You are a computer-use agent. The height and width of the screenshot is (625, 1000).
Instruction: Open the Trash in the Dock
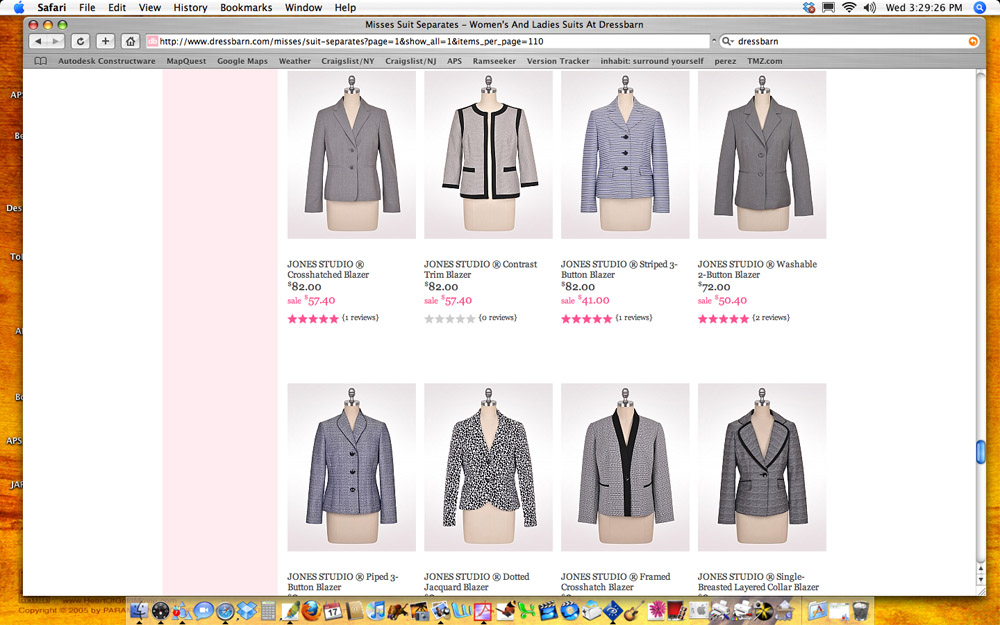pyautogui.click(x=860, y=610)
